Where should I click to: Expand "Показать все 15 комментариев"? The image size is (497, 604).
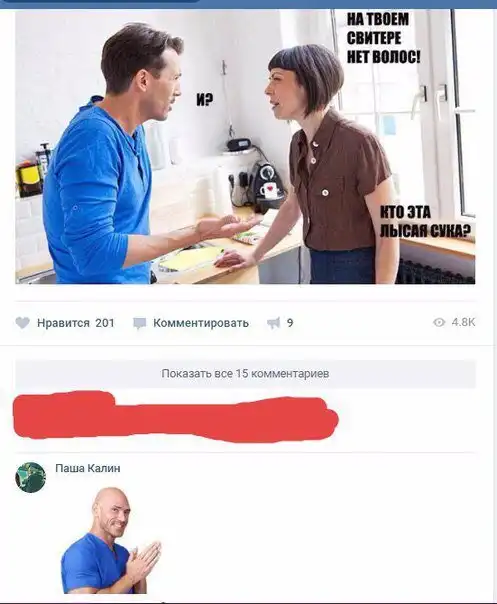tap(245, 373)
